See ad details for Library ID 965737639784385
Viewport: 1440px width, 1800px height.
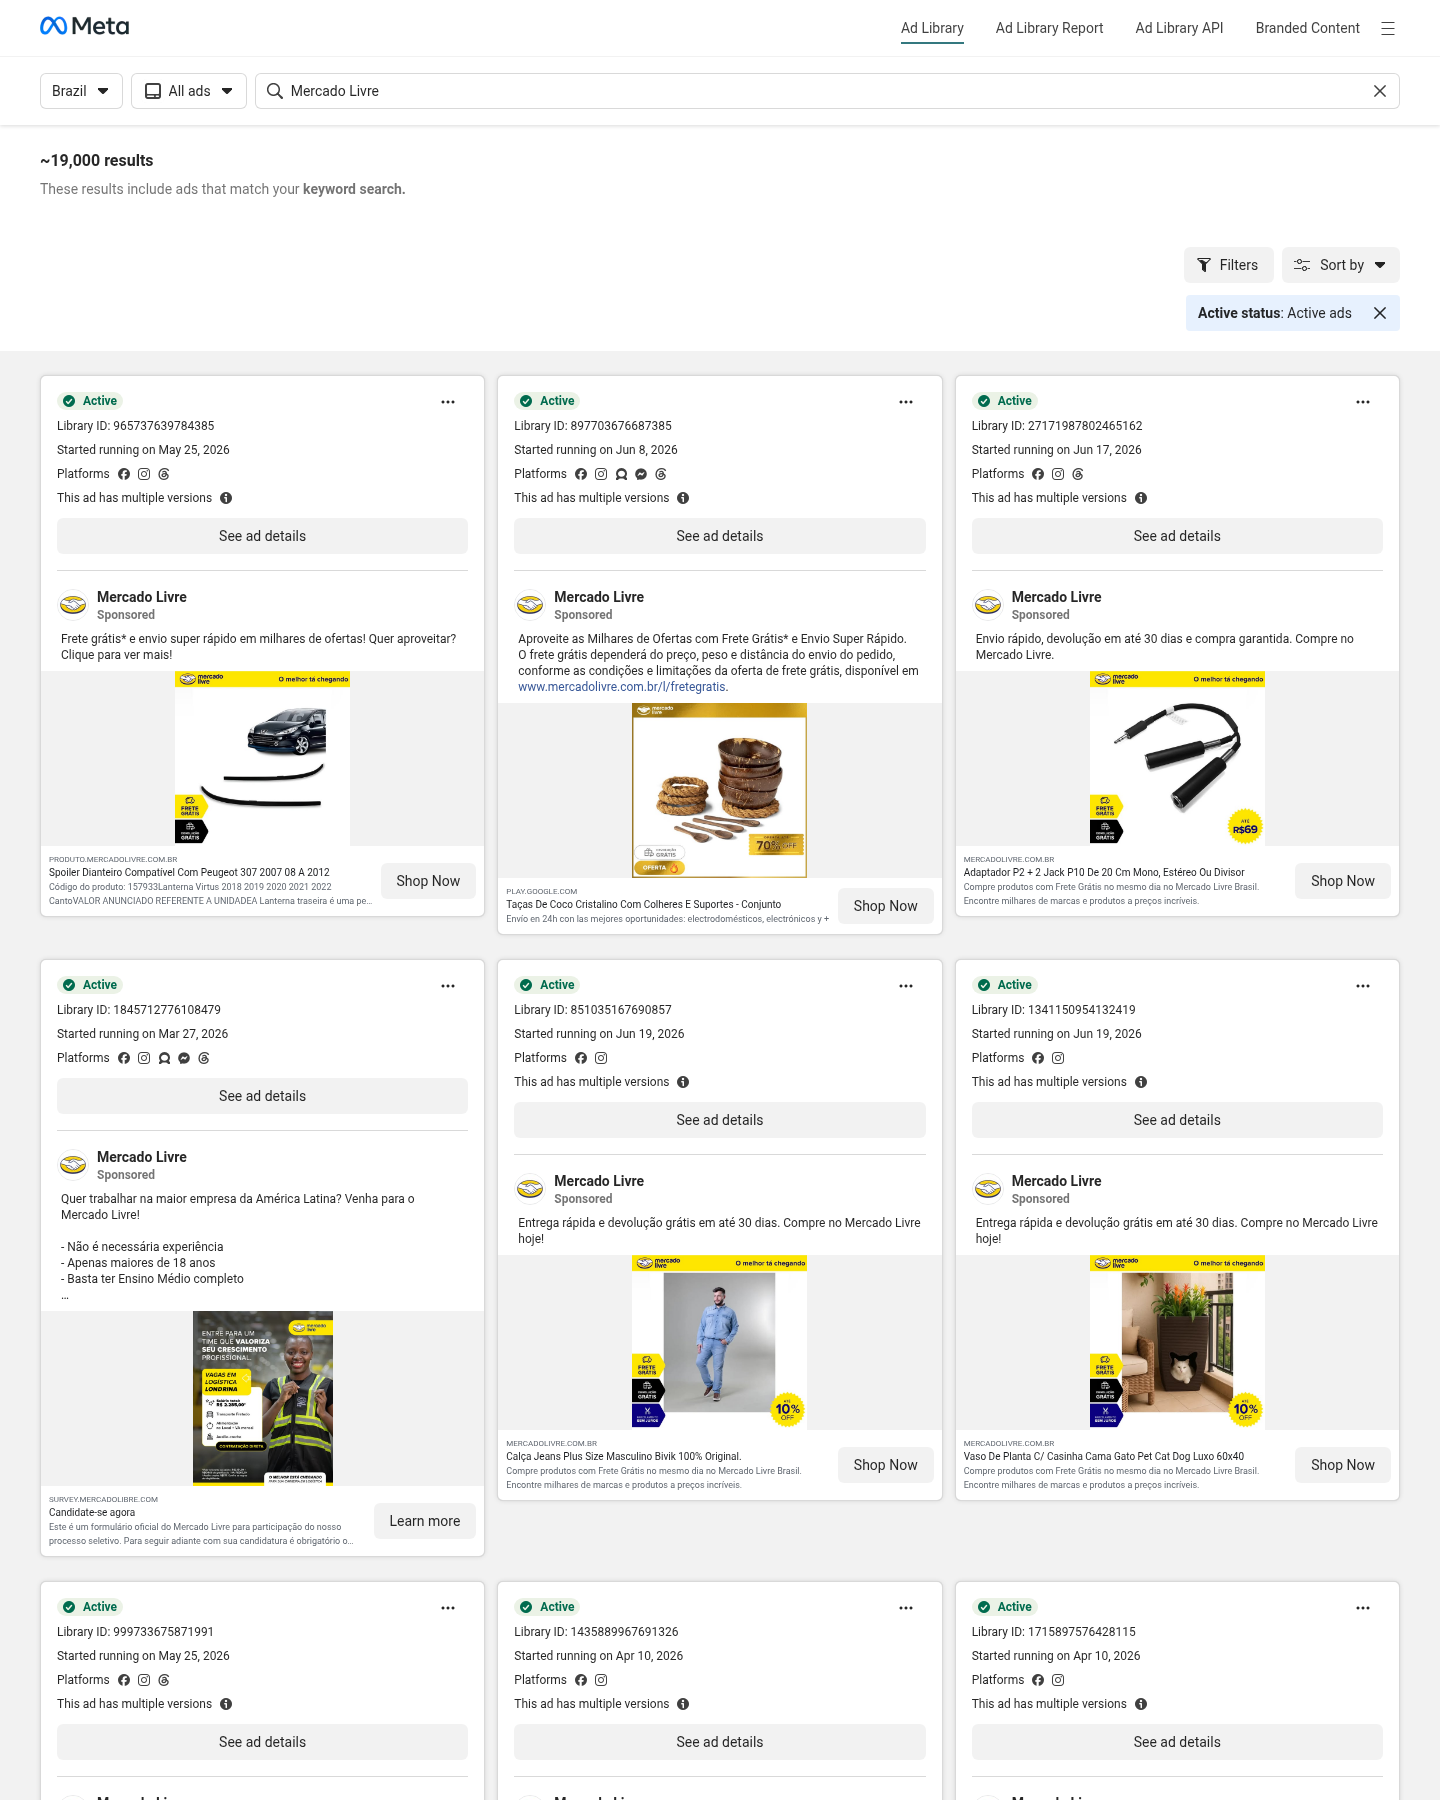click(x=262, y=536)
